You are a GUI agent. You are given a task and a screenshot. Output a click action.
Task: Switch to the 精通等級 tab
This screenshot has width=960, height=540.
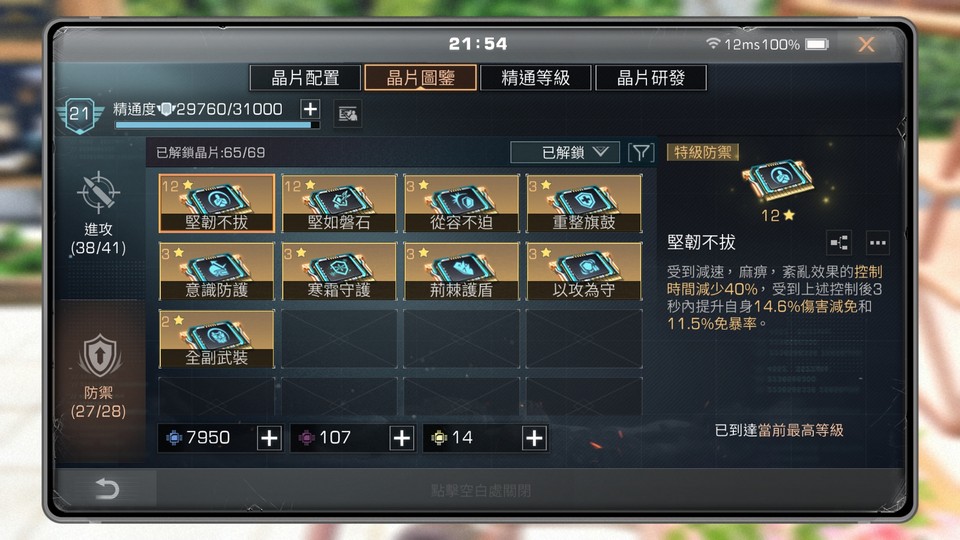point(536,78)
